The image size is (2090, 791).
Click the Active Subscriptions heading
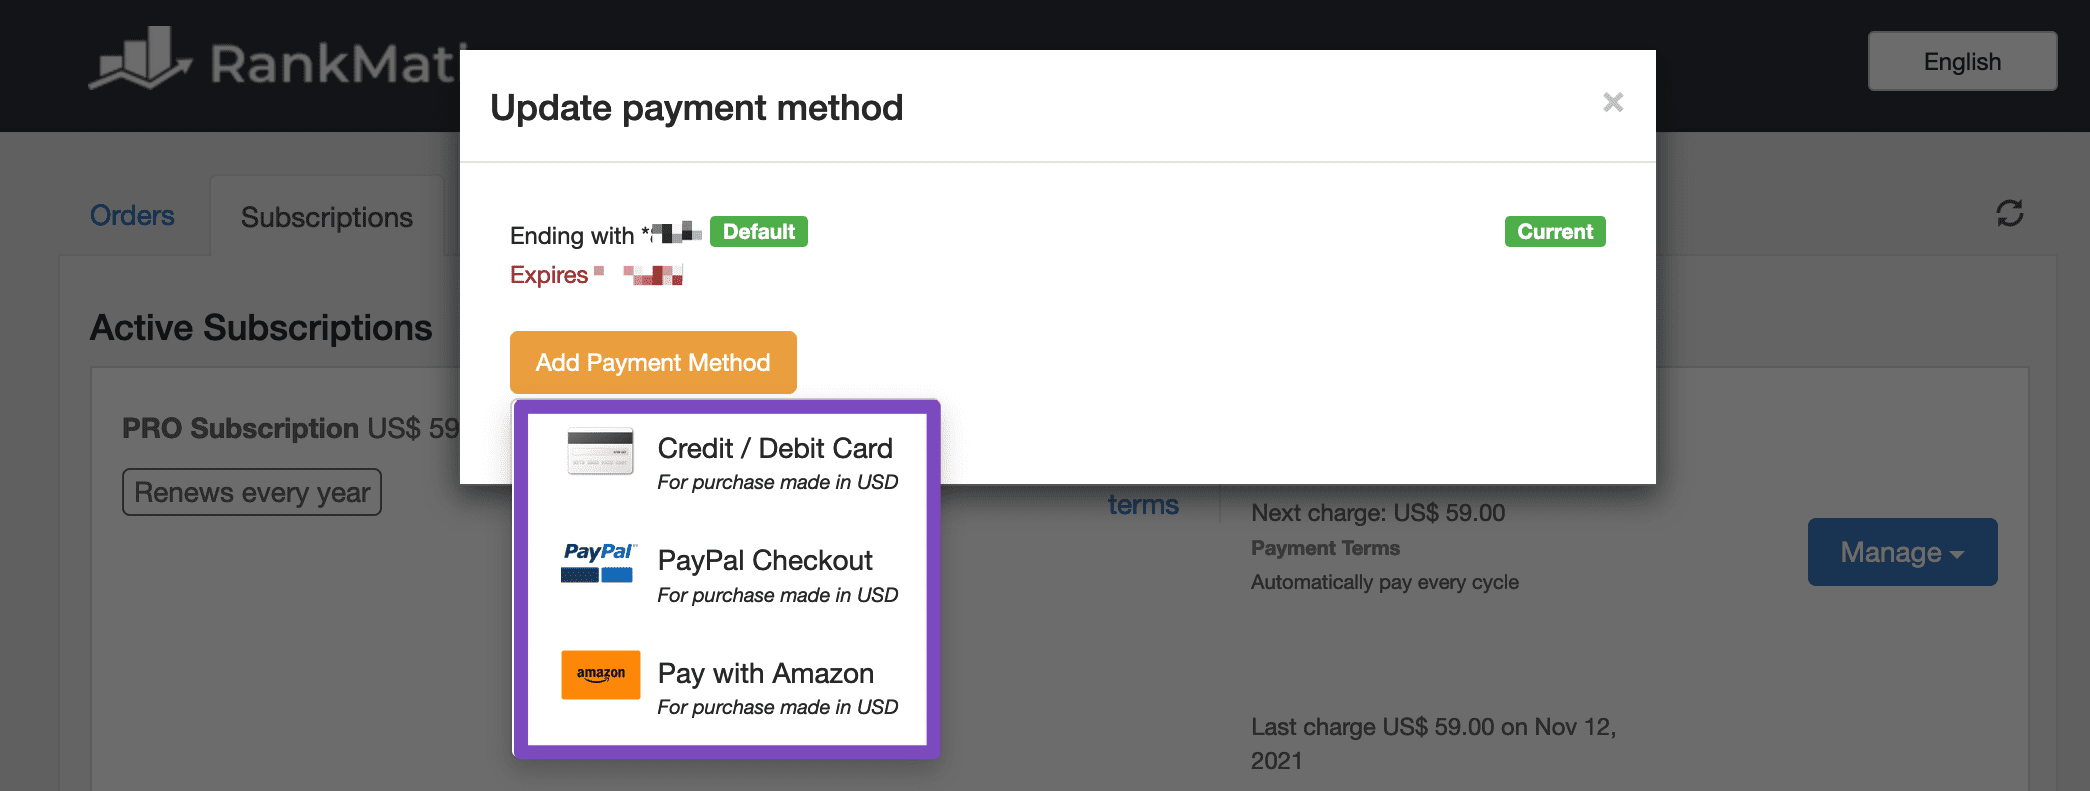click(x=261, y=328)
